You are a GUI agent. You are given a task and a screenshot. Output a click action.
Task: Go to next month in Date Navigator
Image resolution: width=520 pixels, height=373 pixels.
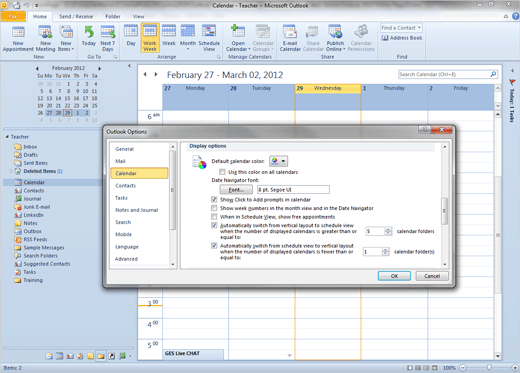click(99, 68)
